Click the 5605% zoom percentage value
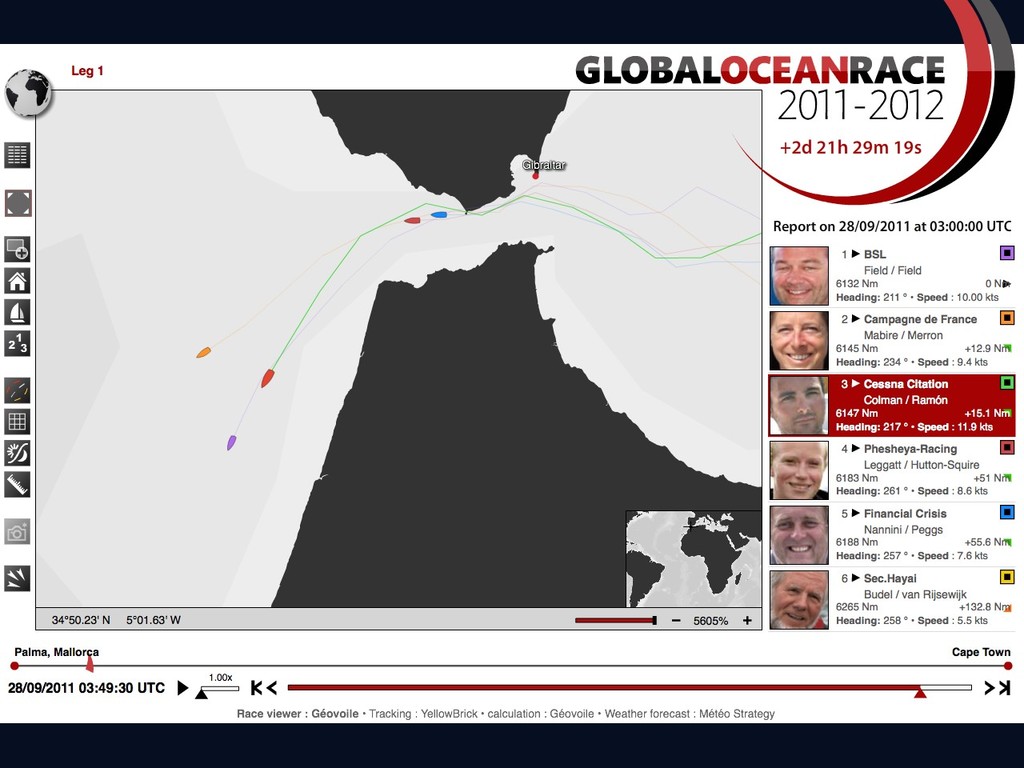The image size is (1024, 768). 711,620
